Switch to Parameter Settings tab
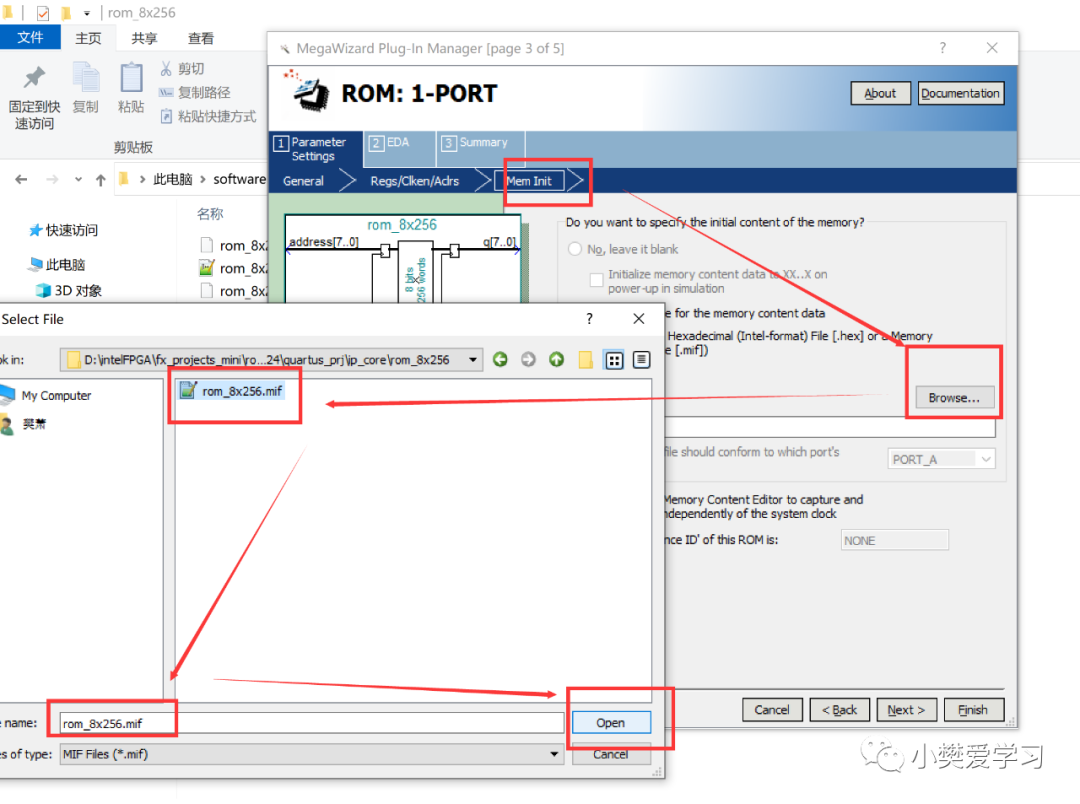 (316, 149)
